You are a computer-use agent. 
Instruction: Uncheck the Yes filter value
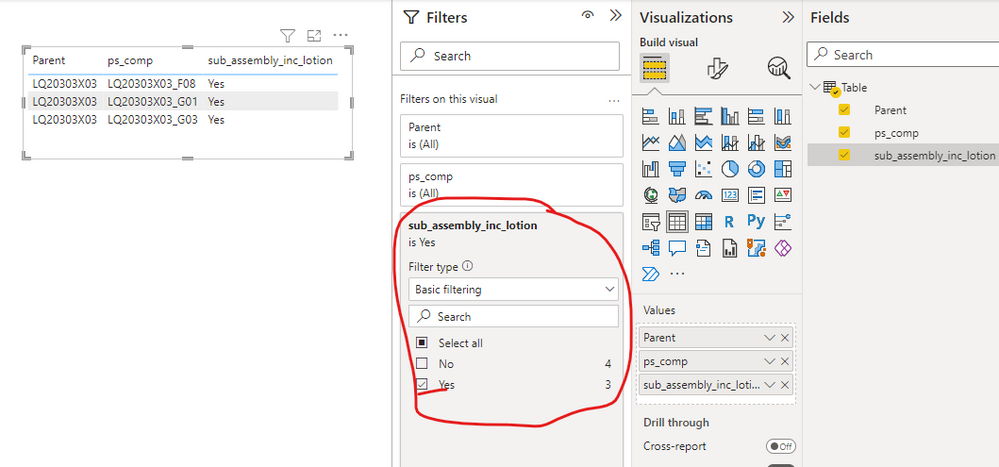422,385
